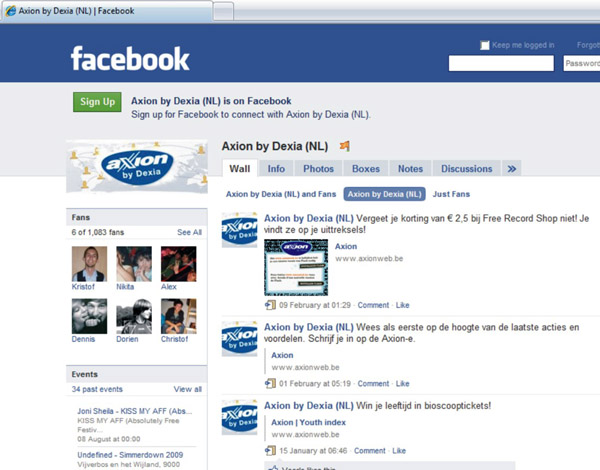This screenshot has width=600, height=470.
Task: Open Dennis's fan profile photo
Action: [x=90, y=316]
